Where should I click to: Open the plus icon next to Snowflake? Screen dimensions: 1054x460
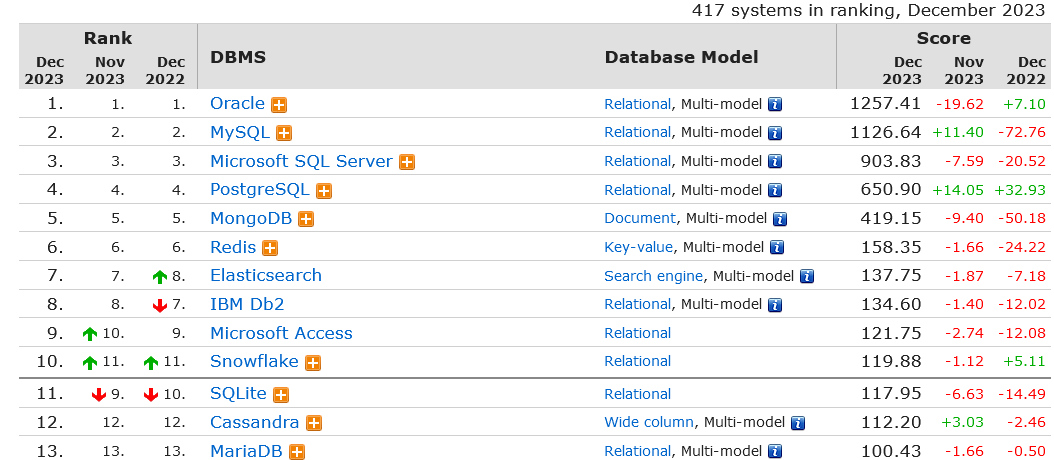click(313, 363)
